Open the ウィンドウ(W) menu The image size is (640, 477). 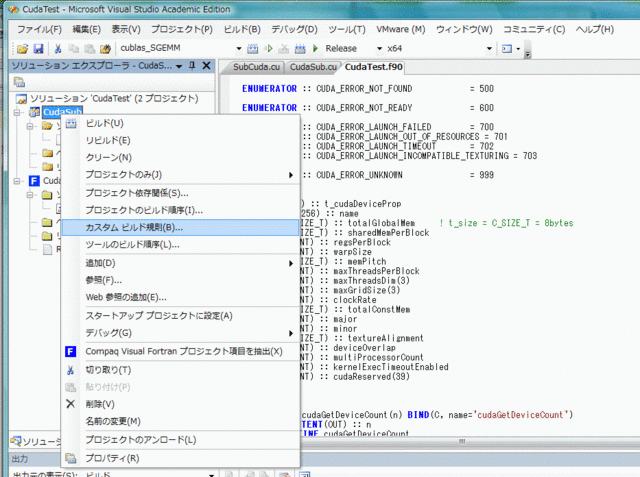pos(464,29)
